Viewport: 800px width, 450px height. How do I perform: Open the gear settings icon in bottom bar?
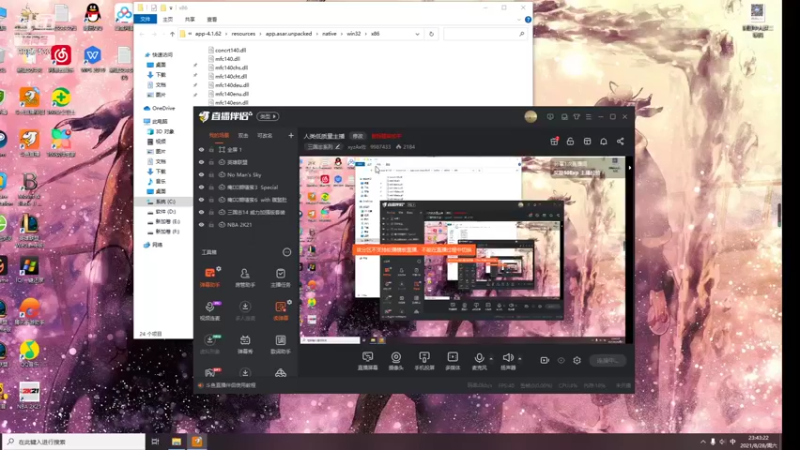click(x=577, y=360)
